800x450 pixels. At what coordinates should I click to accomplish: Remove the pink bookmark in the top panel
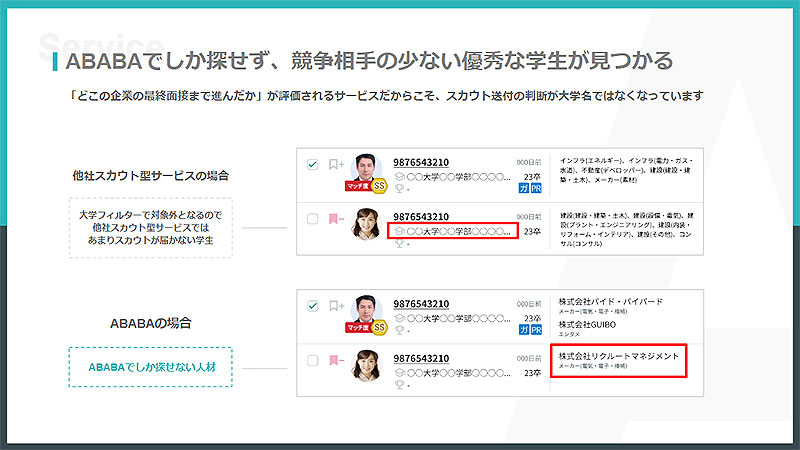click(335, 218)
